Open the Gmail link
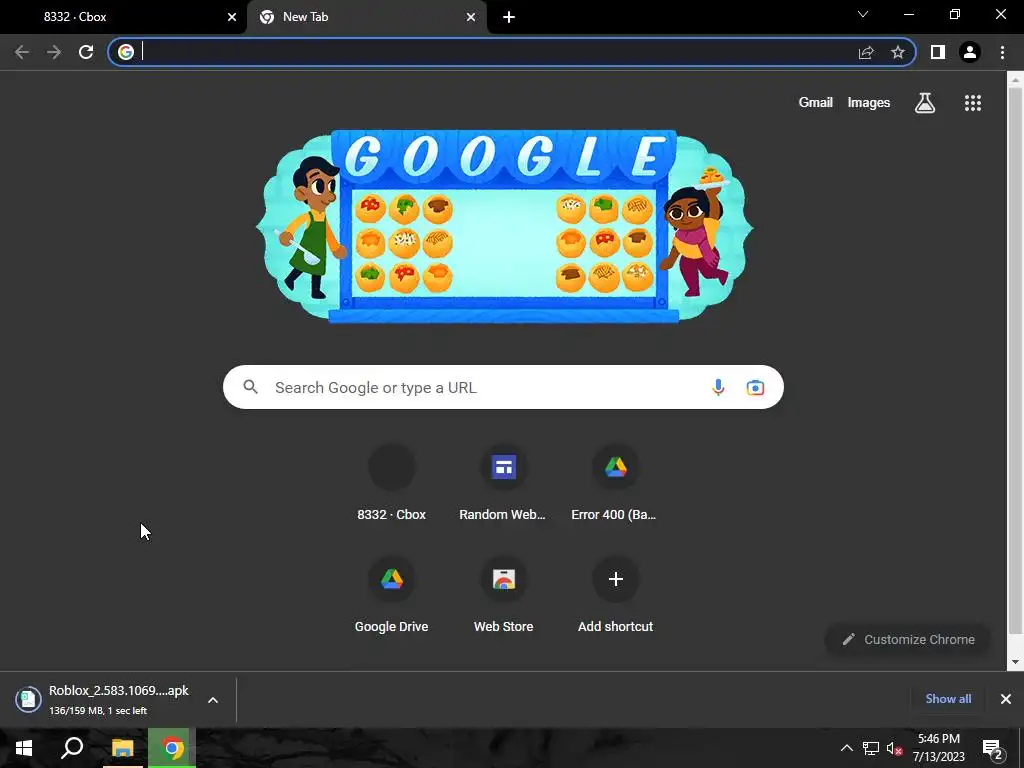The width and height of the screenshot is (1024, 768). point(816,103)
